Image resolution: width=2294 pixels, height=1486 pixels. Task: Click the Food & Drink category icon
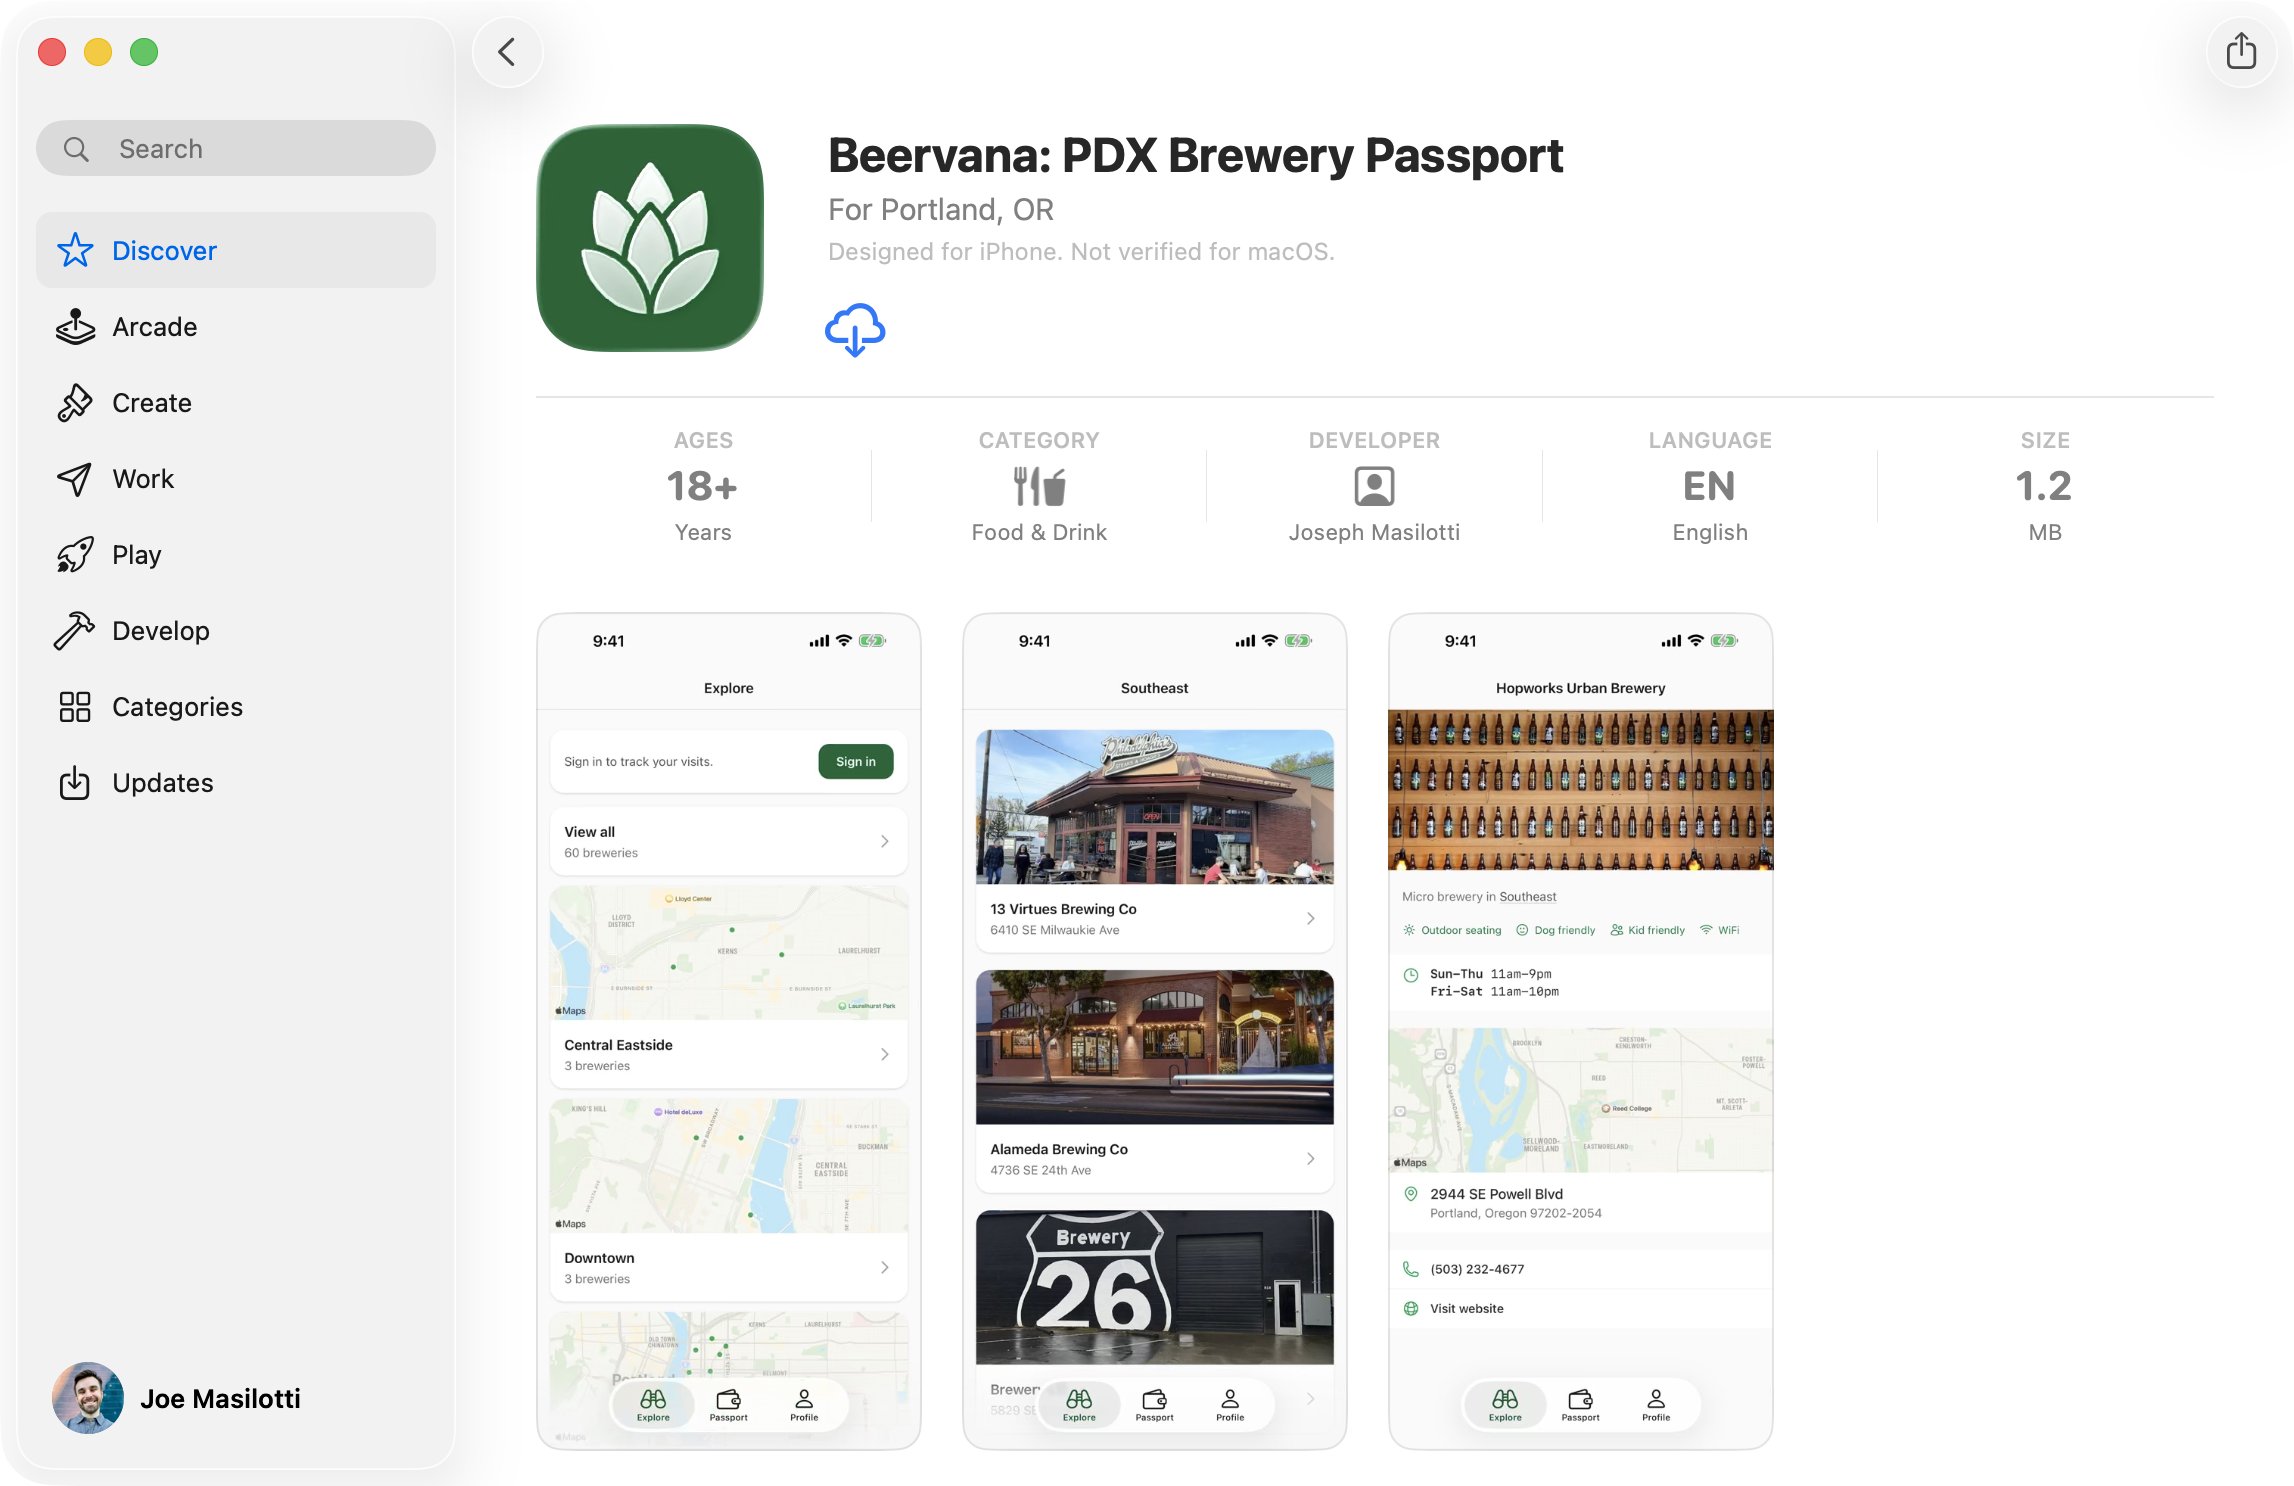point(1039,487)
